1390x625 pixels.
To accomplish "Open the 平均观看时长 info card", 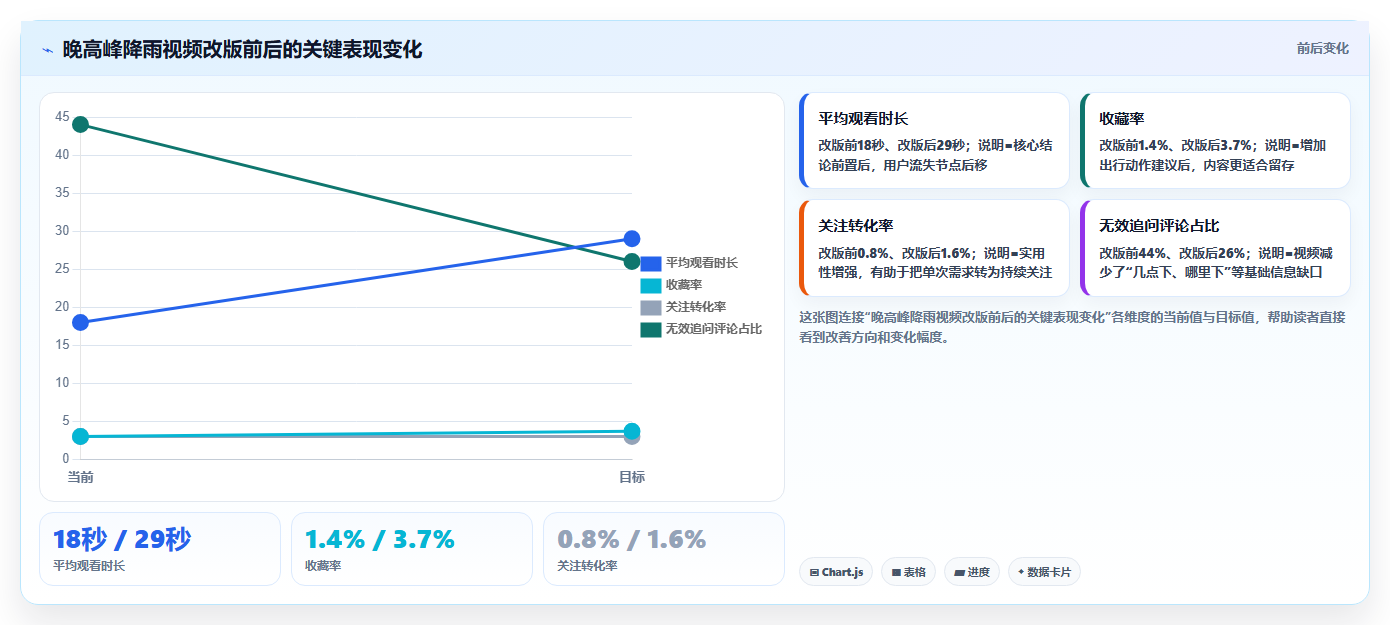I will pos(934,140).
